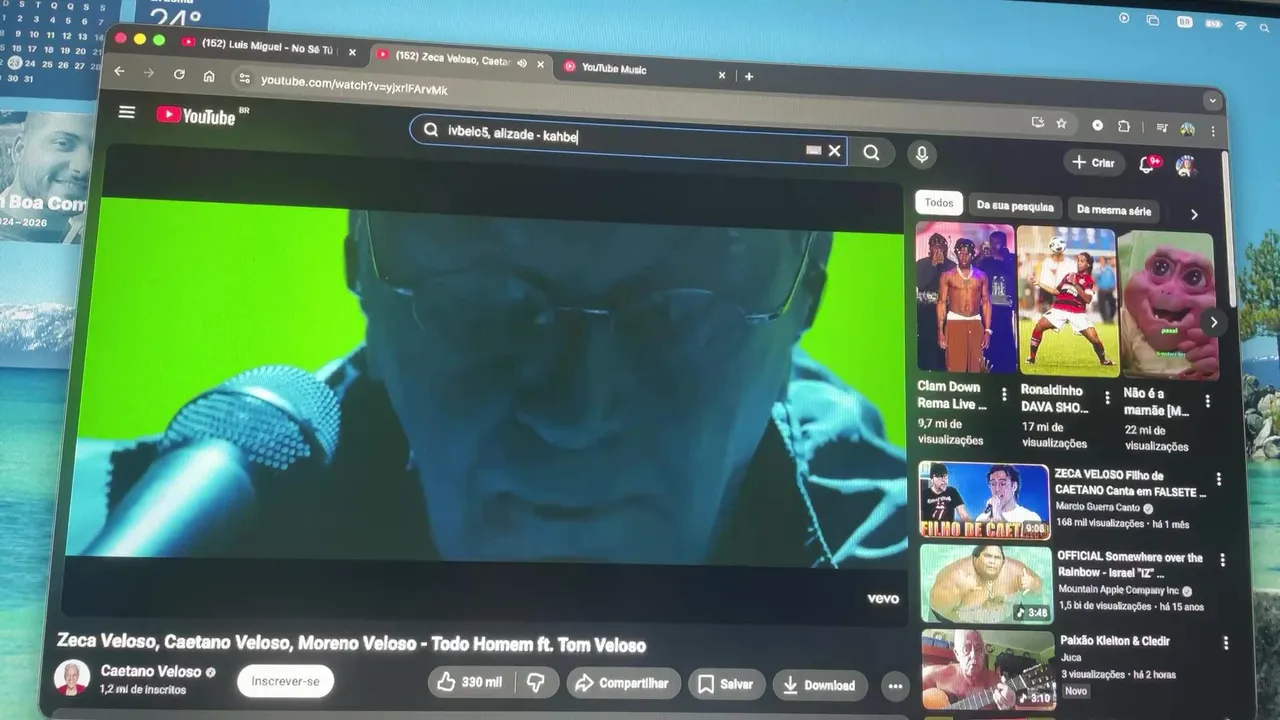Click the macOS Wi-Fi menu bar icon

[1241, 24]
